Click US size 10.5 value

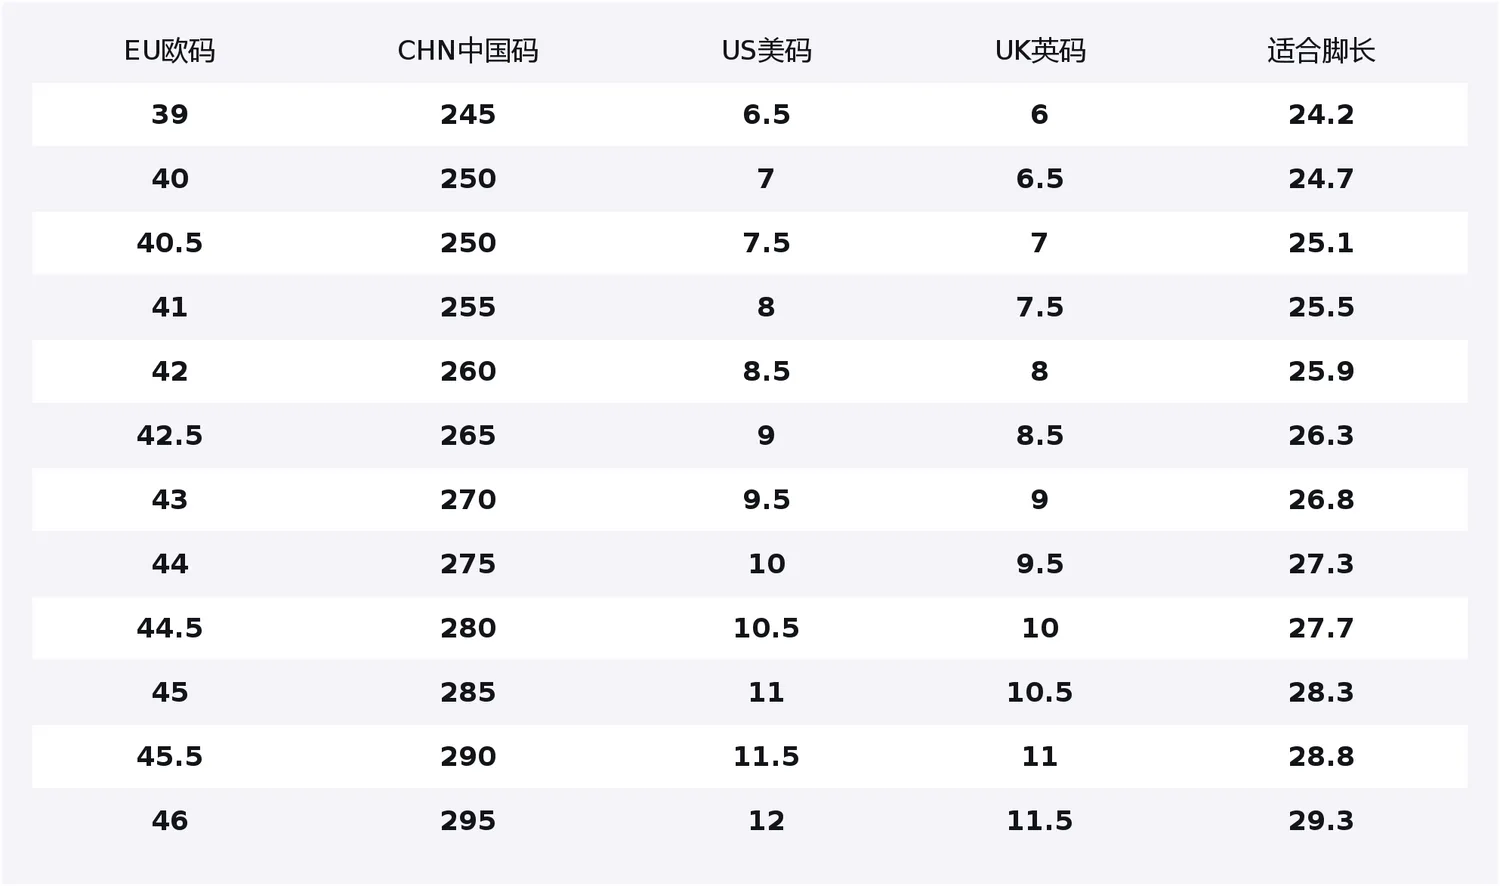tap(766, 628)
